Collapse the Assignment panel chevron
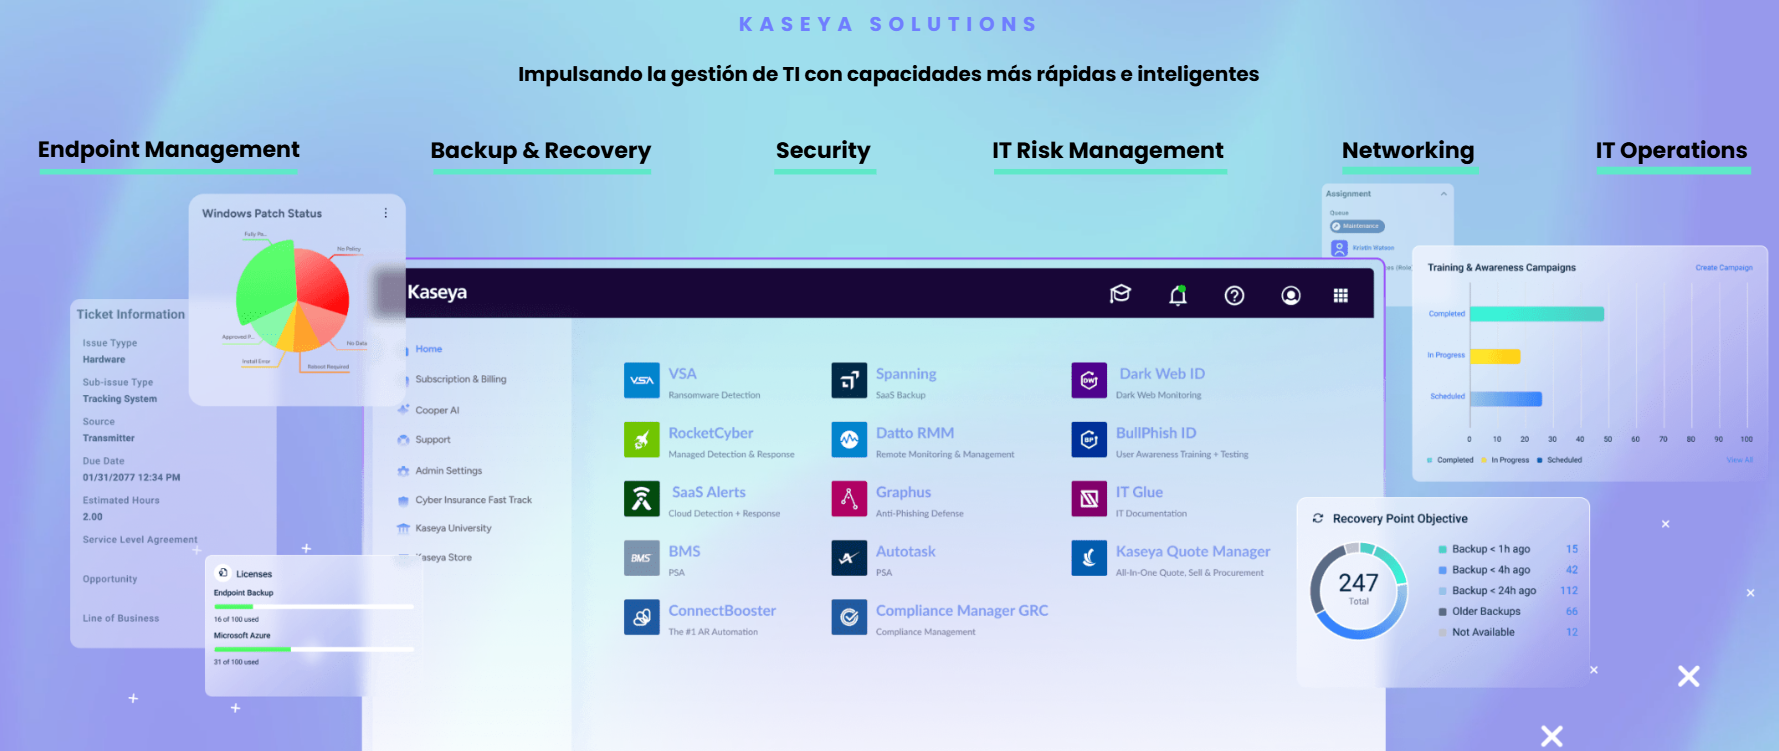1779x751 pixels. click(1443, 194)
